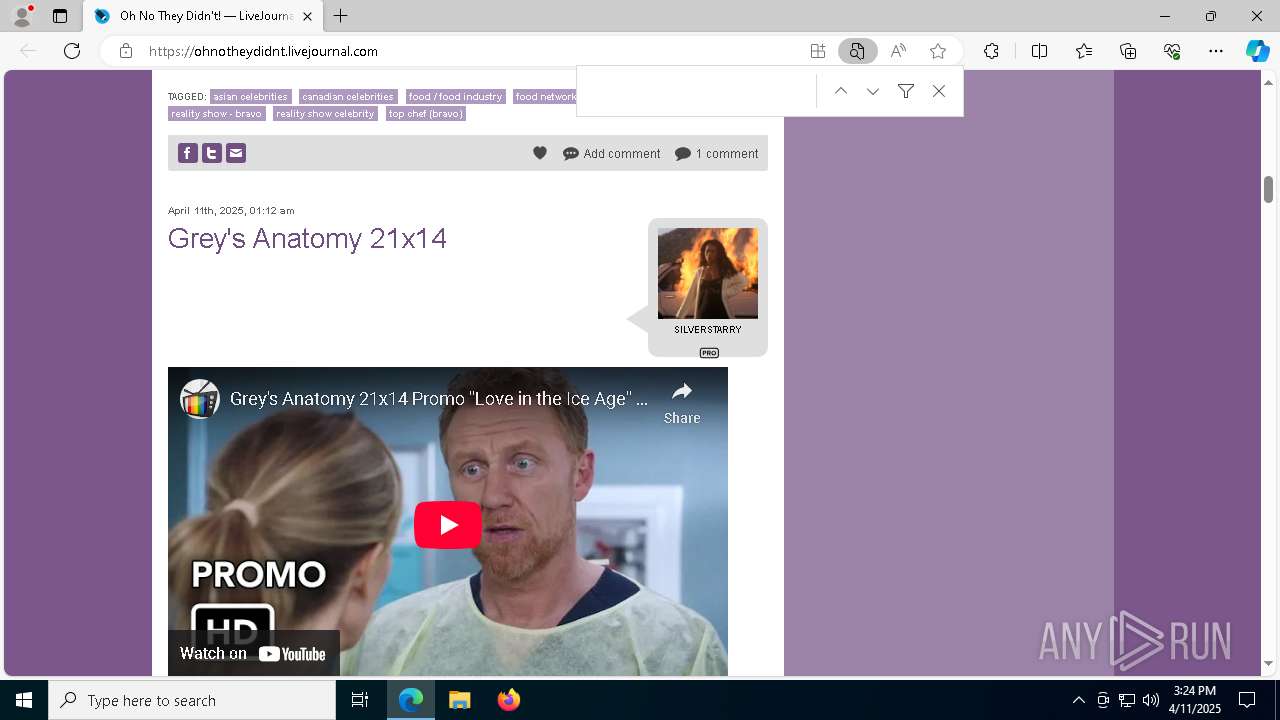The image size is (1280, 720).
Task: Open Edge profile icon
Action: pyautogui.click(x=22, y=16)
